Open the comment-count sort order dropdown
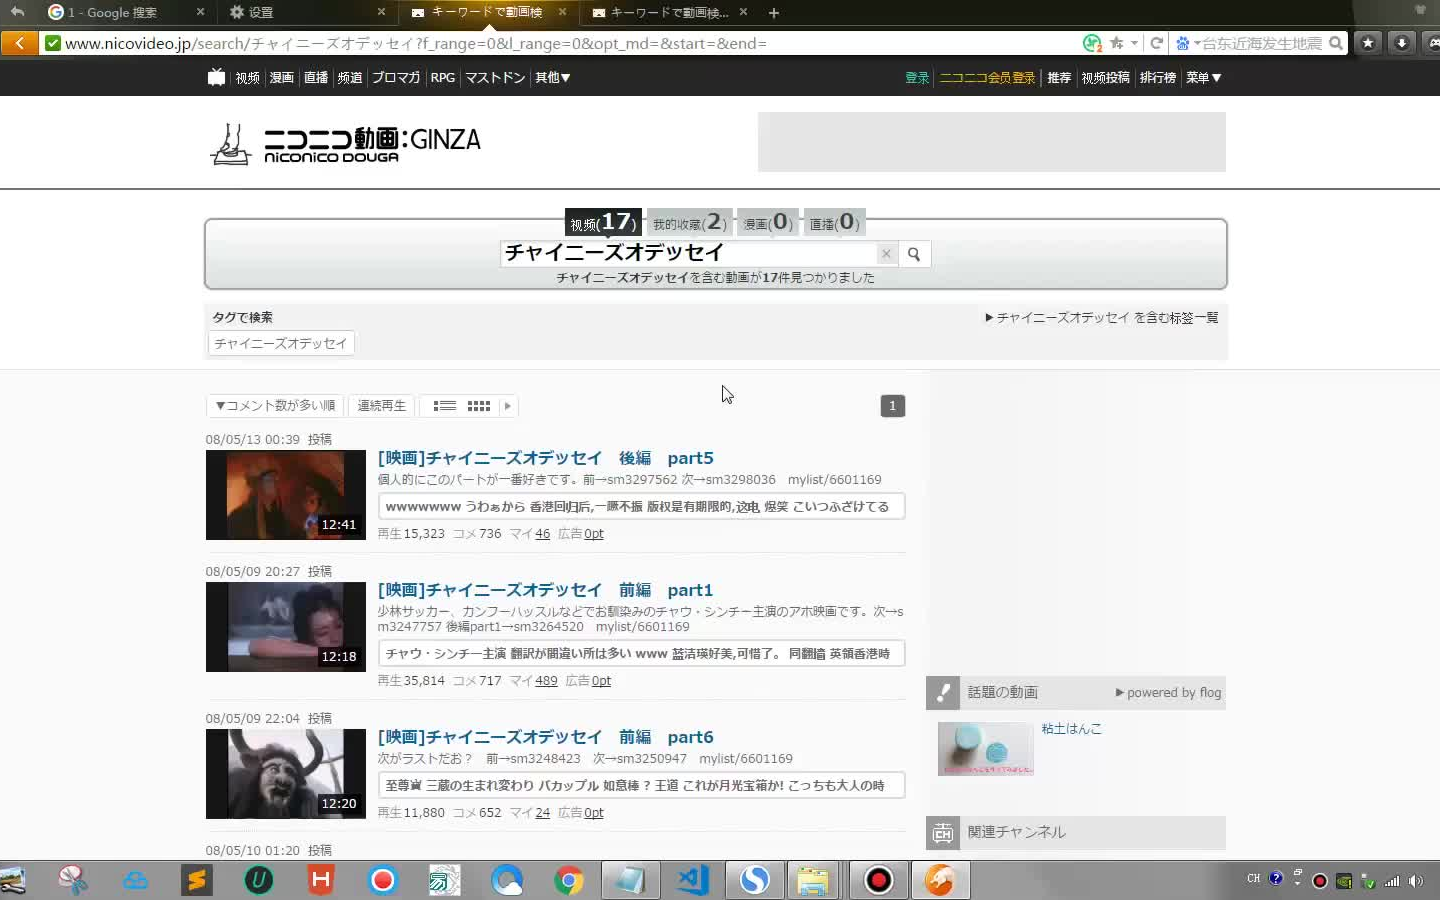Screen dimensions: 1440x900 [x=275, y=406]
